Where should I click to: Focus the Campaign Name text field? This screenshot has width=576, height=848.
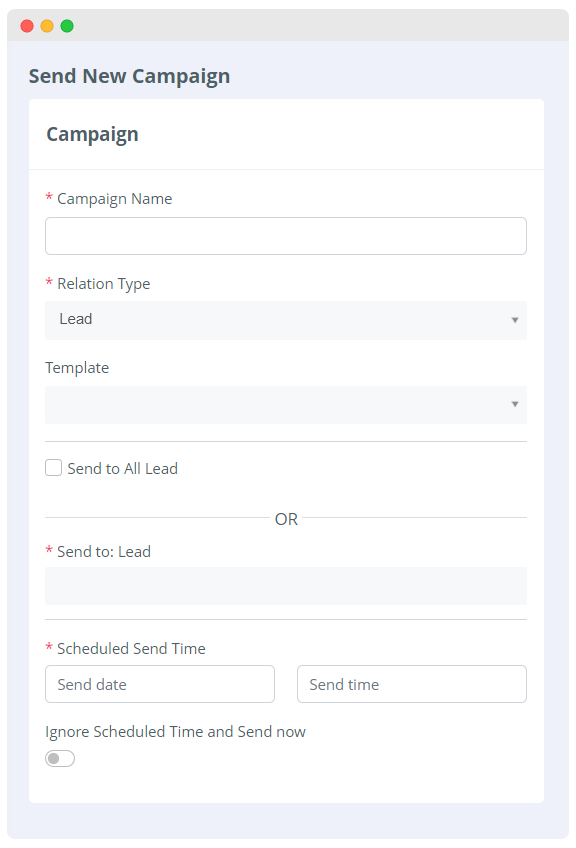point(286,236)
